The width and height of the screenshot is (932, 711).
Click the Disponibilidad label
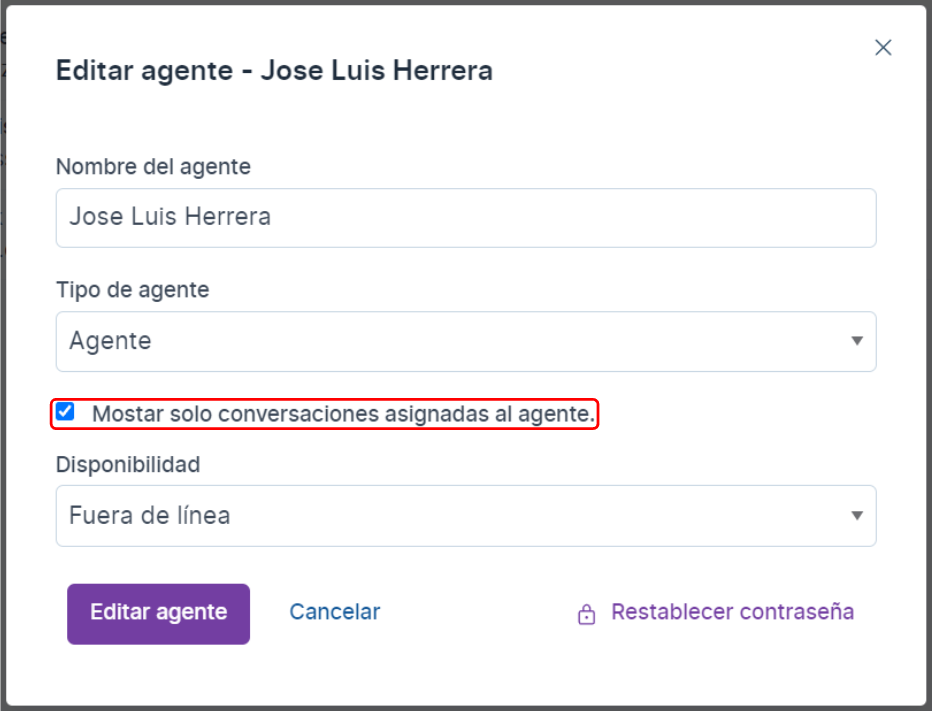128,464
